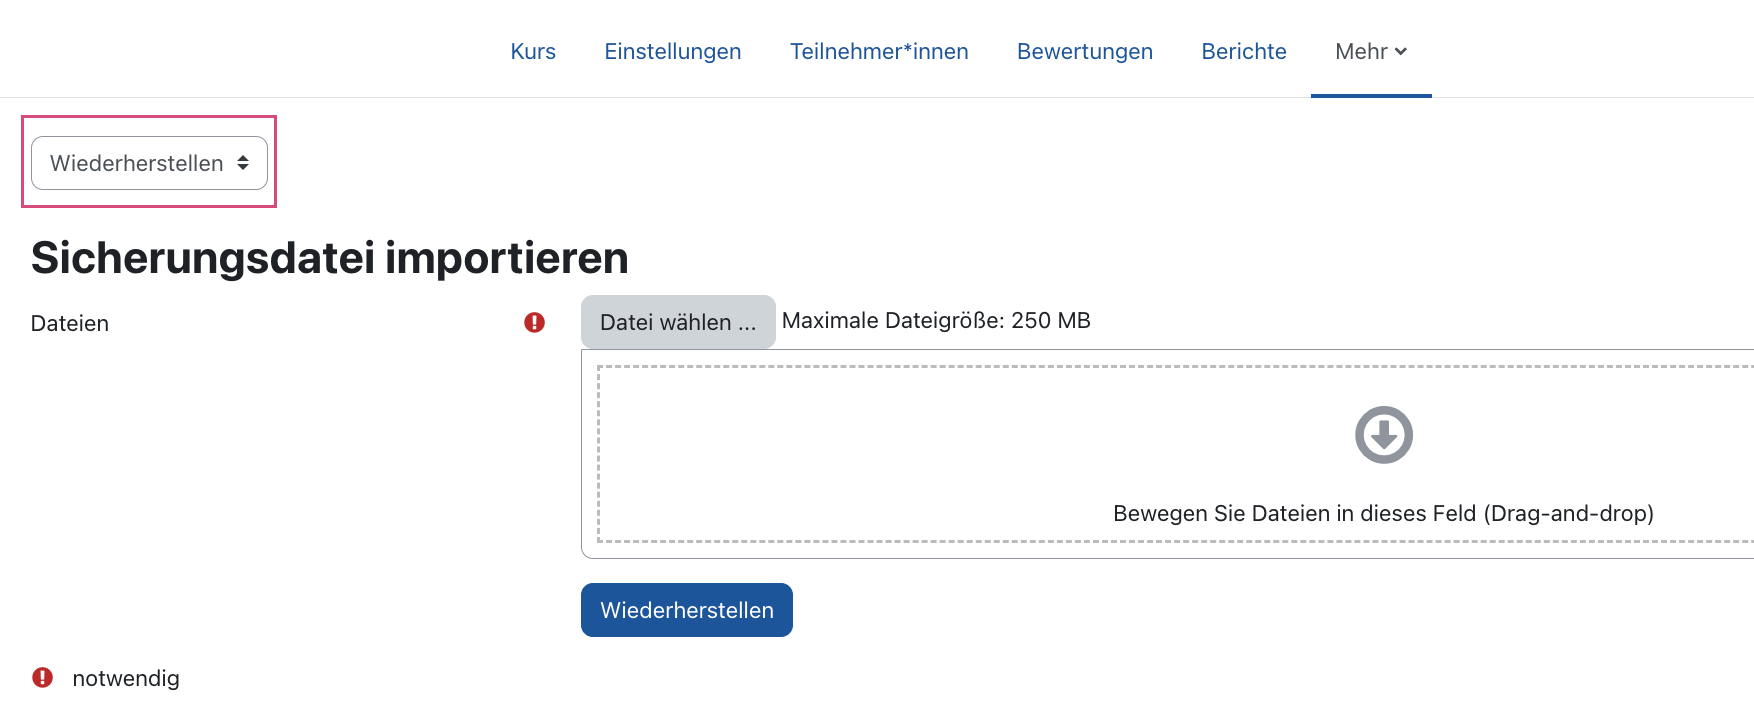
Task: Open the Berichte page
Action: (1244, 51)
